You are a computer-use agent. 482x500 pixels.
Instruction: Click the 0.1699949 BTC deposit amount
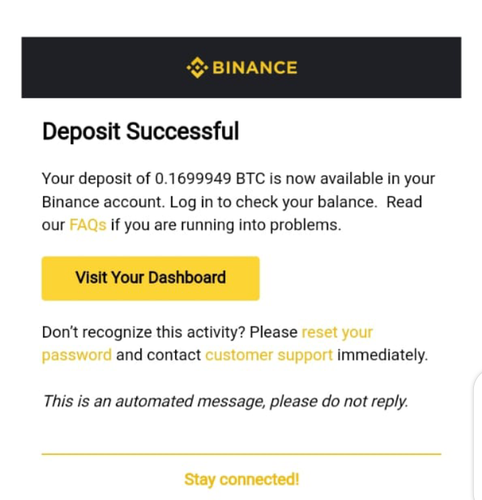[x=210, y=178]
